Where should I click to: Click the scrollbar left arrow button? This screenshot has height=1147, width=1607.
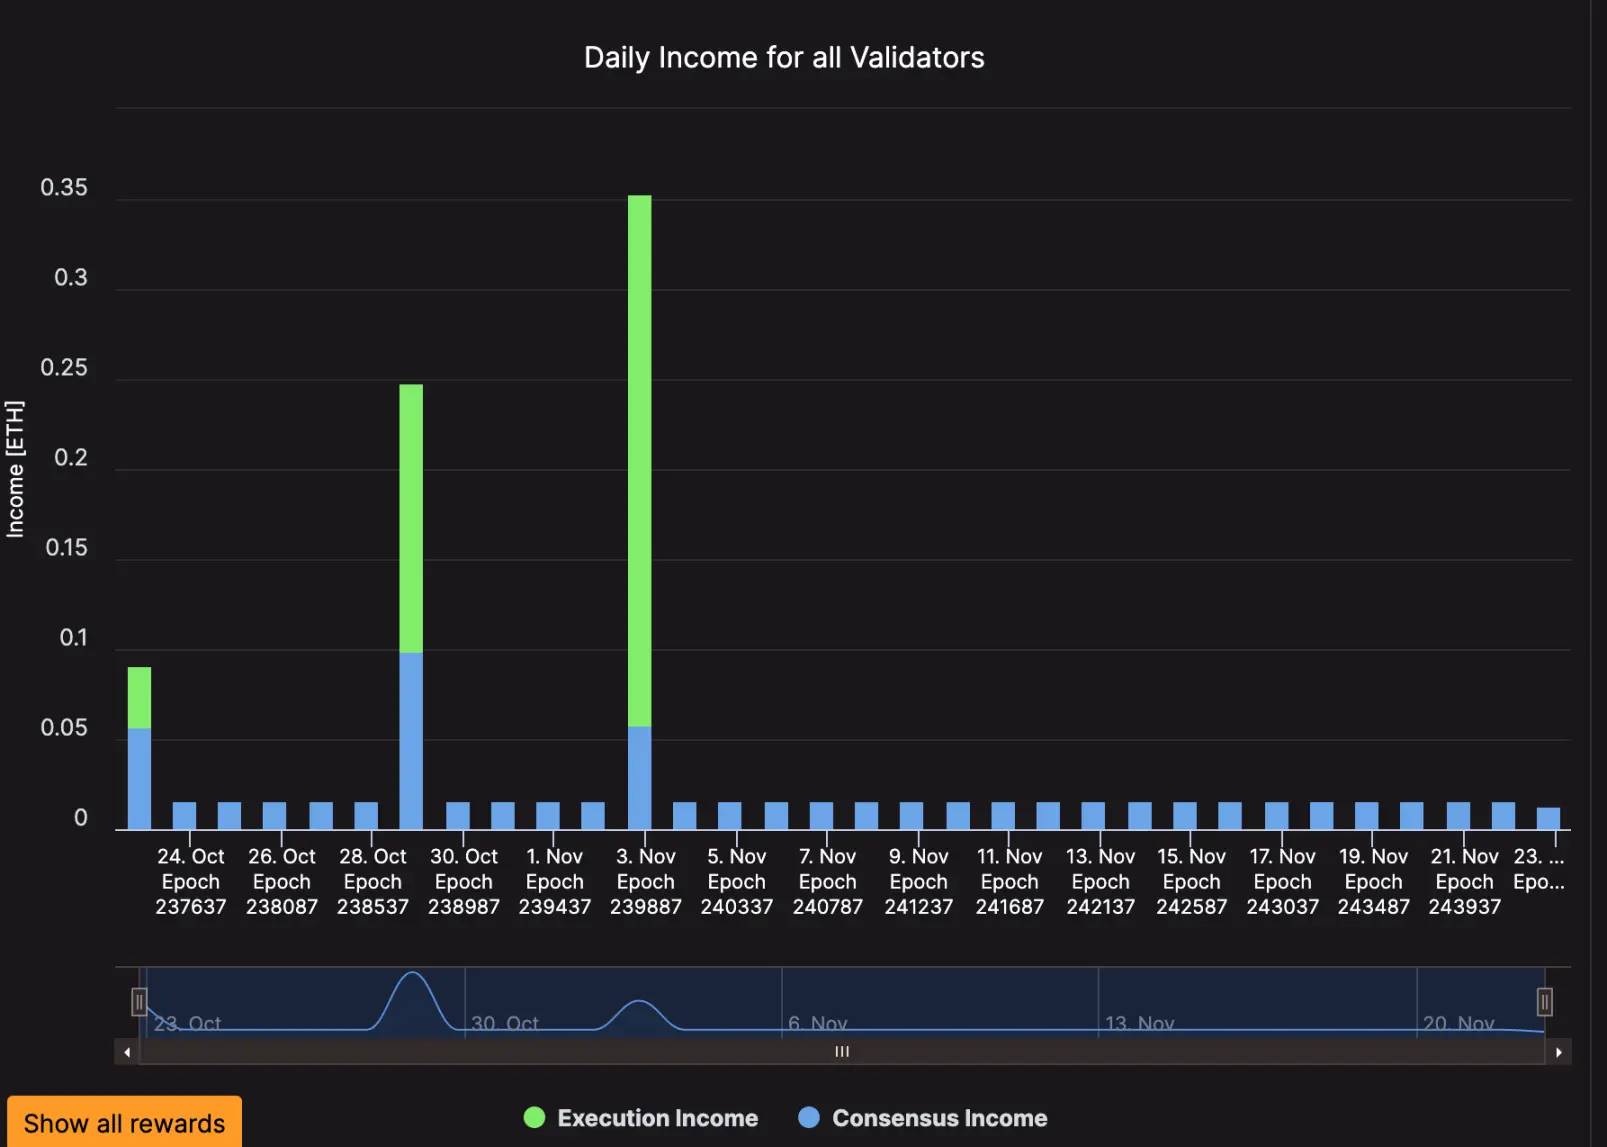coord(127,1052)
